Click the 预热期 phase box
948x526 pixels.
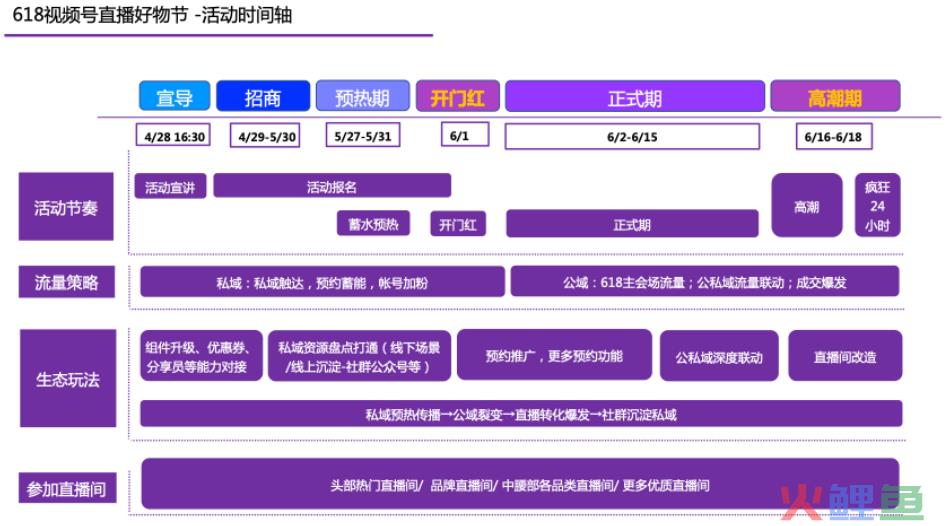tap(363, 96)
